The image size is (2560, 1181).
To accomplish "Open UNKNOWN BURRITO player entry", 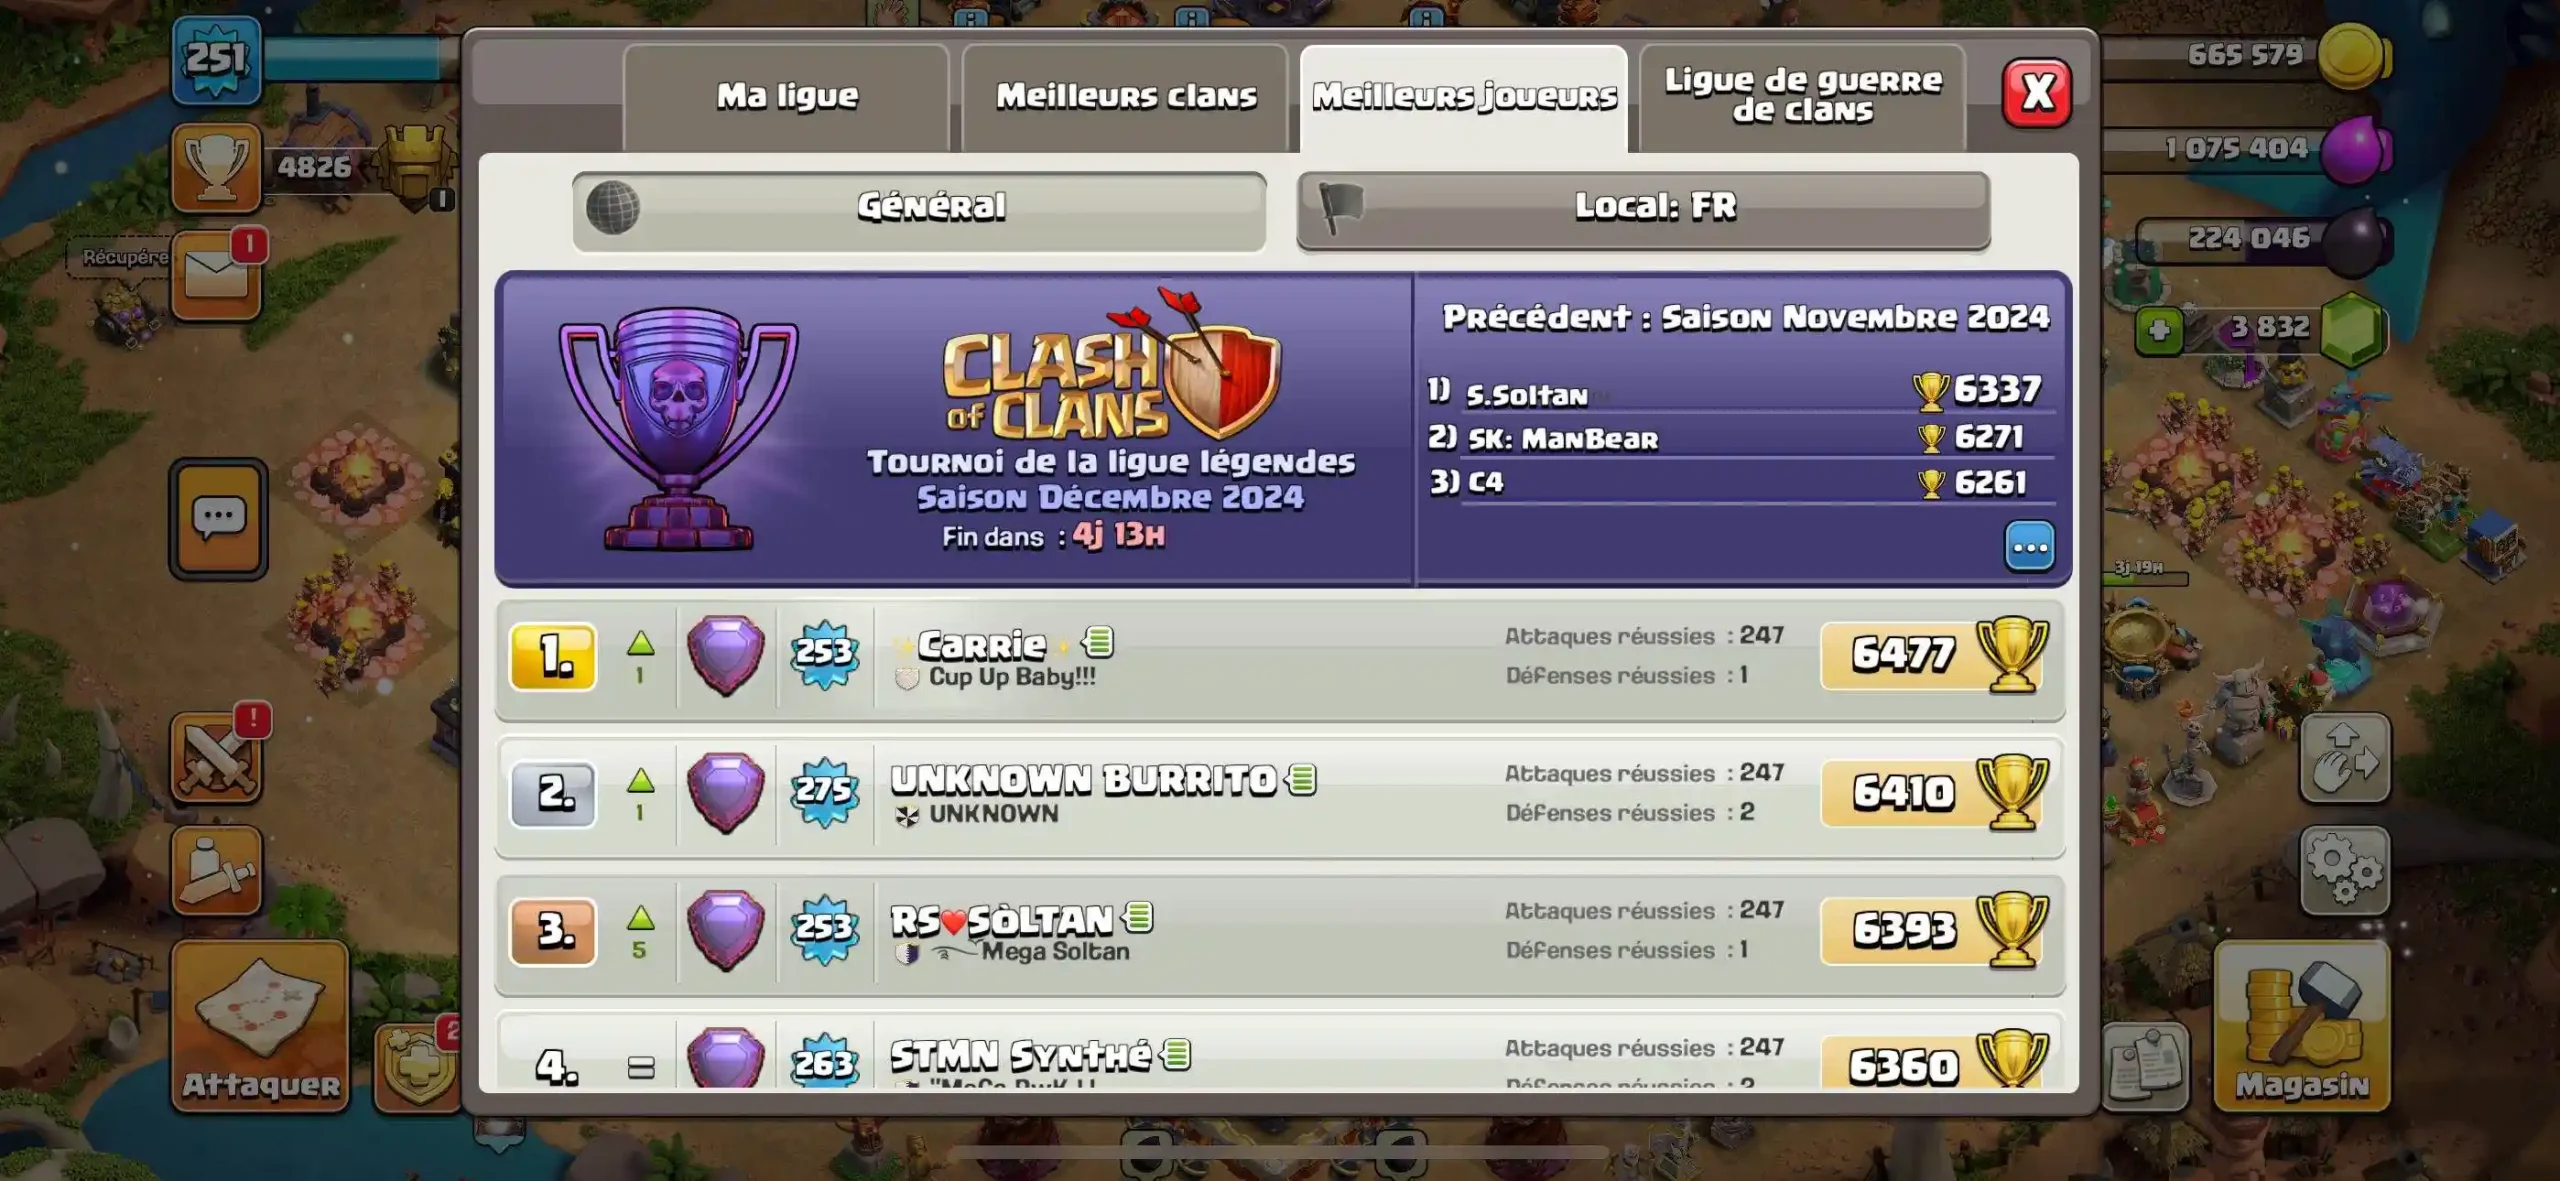I will [x=1280, y=796].
